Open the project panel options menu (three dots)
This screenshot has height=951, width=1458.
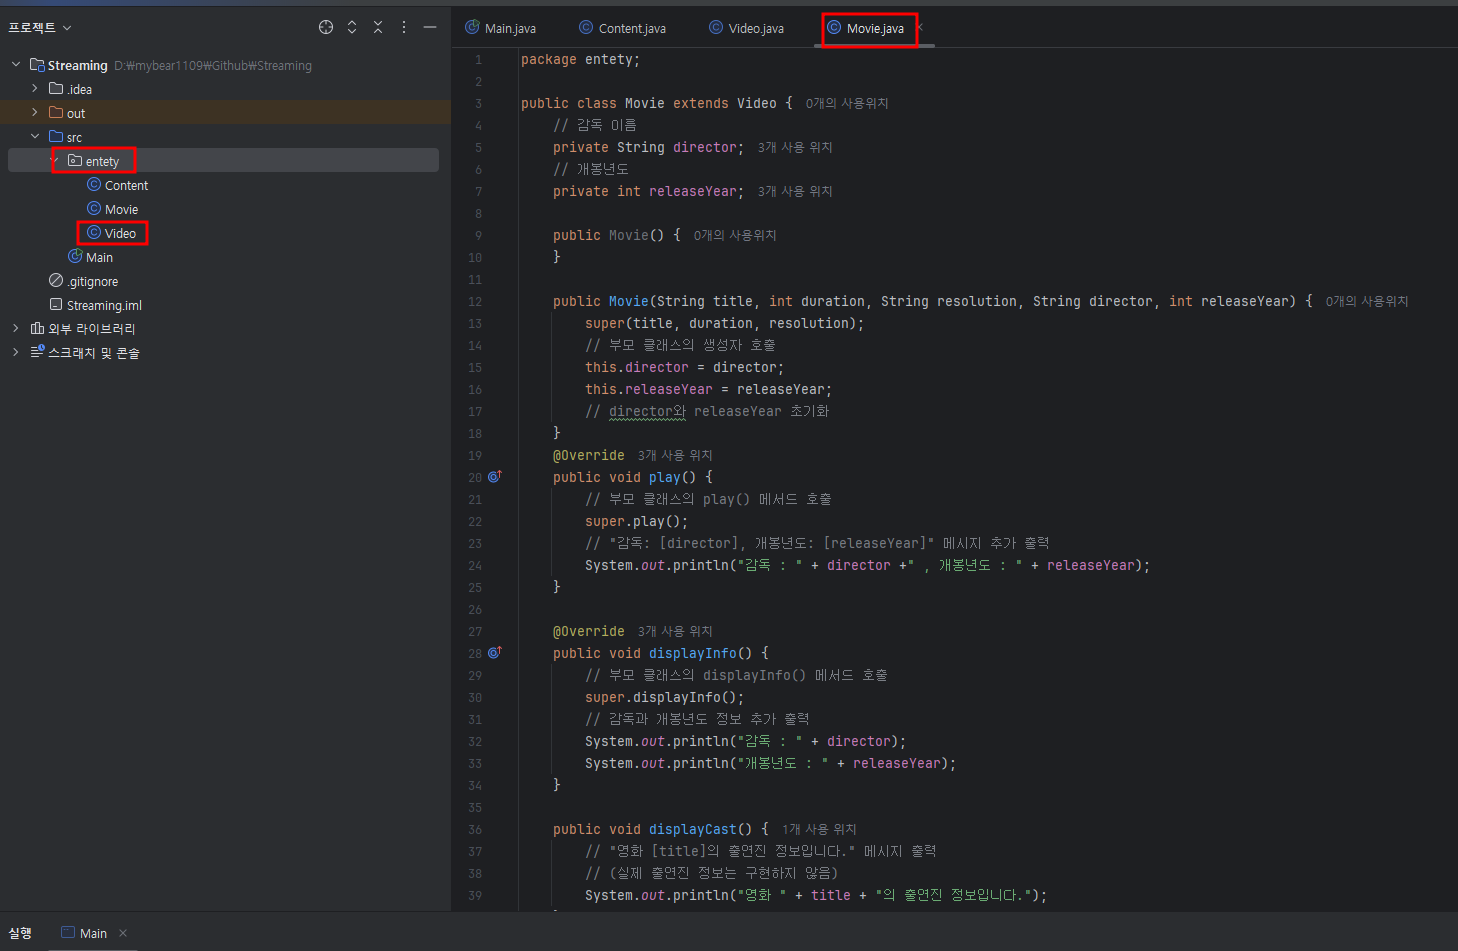[404, 27]
